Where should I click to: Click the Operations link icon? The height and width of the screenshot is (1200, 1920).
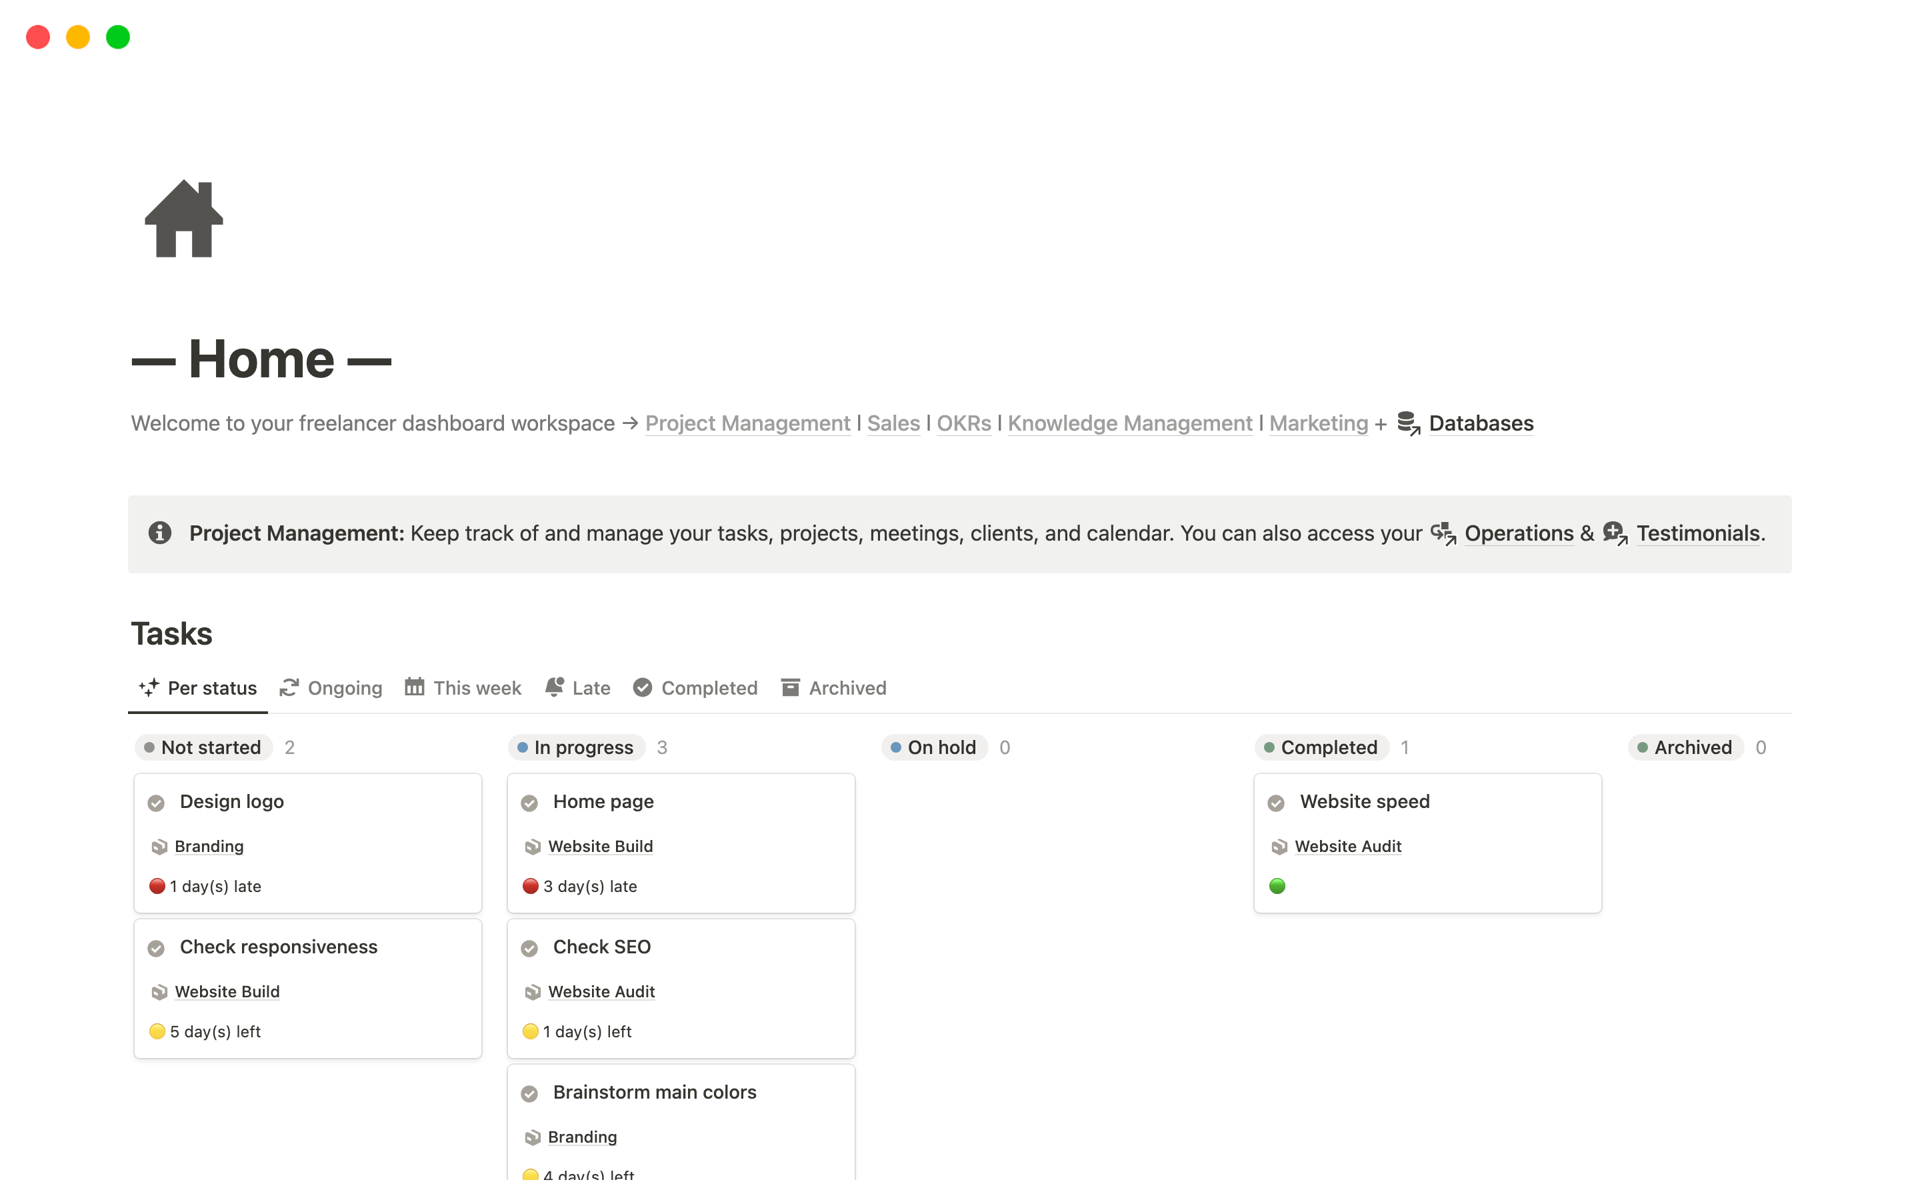(x=1442, y=534)
